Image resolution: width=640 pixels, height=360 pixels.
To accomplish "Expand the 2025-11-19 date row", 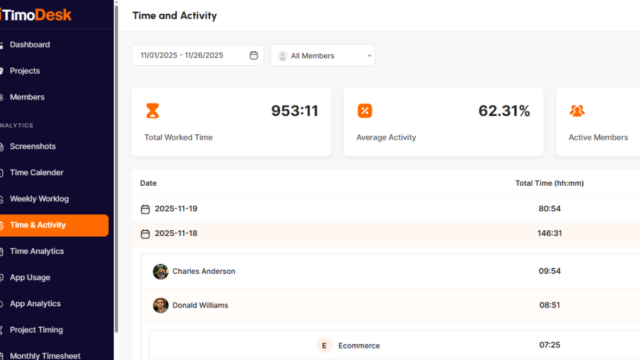I will [386, 209].
